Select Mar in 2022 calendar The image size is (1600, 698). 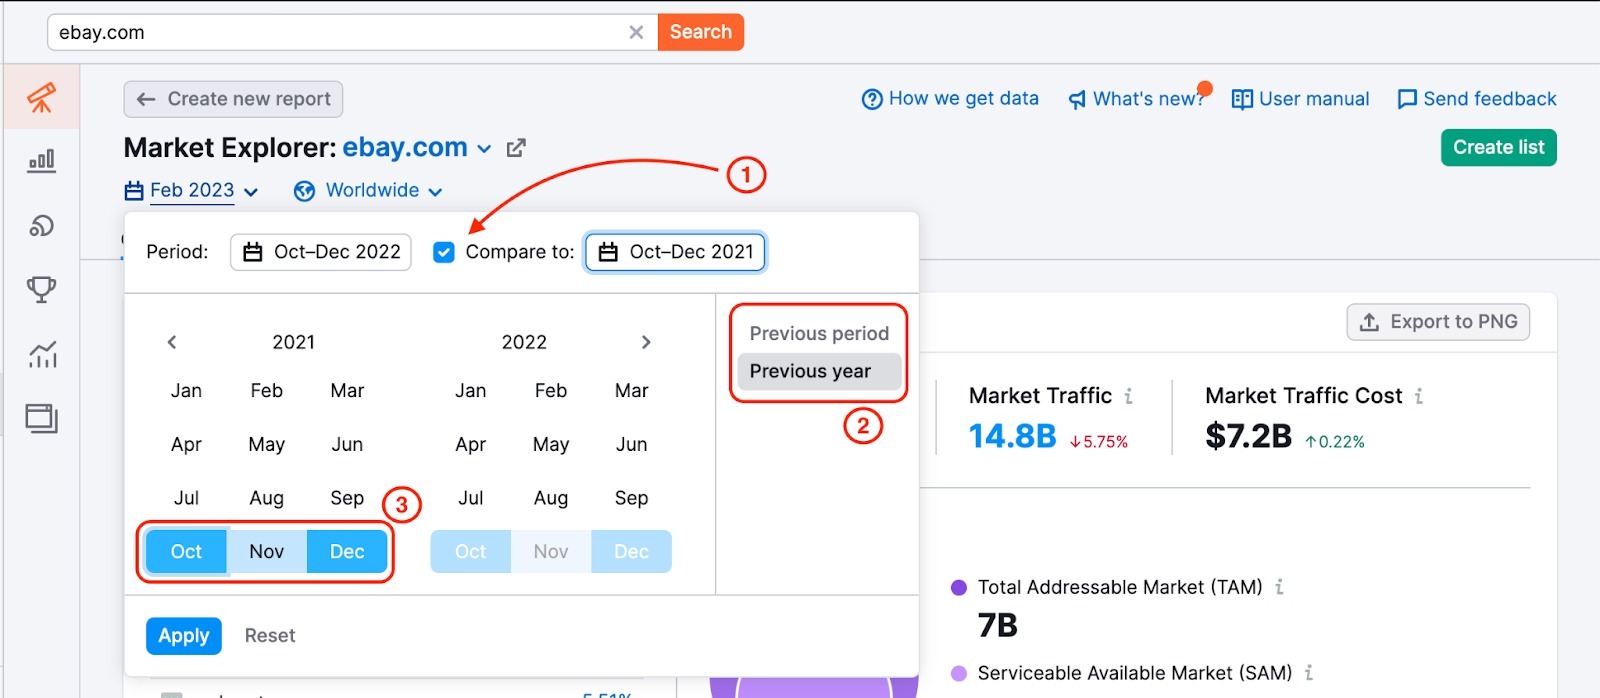632,391
